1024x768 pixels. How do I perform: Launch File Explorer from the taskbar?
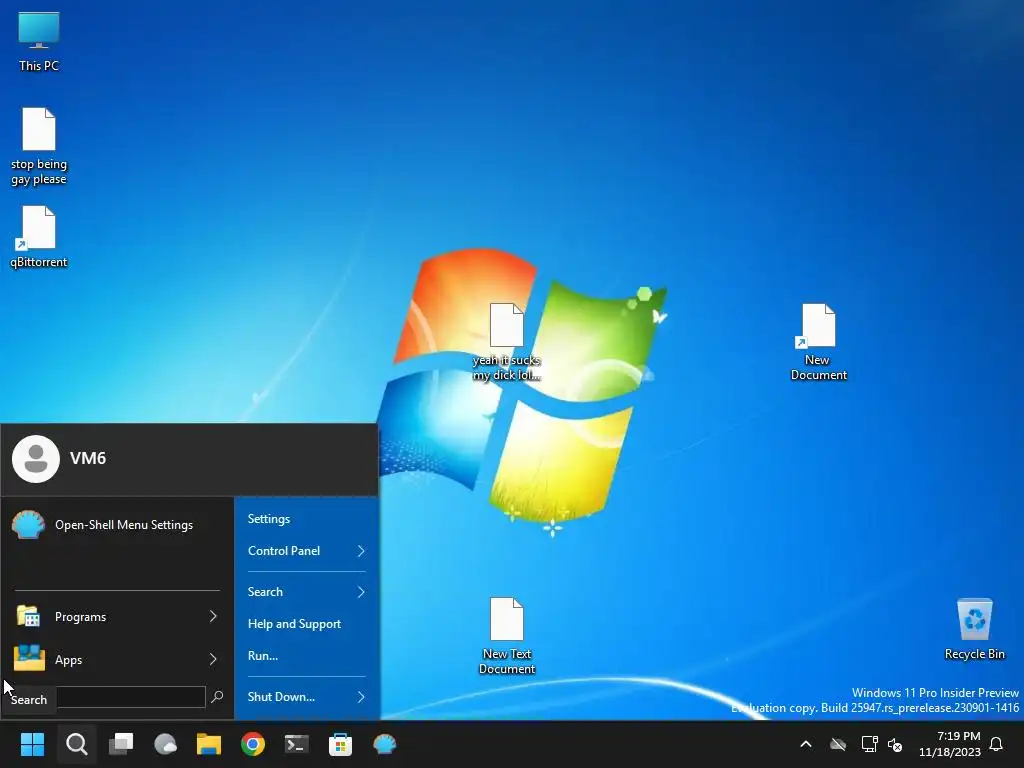pyautogui.click(x=209, y=744)
